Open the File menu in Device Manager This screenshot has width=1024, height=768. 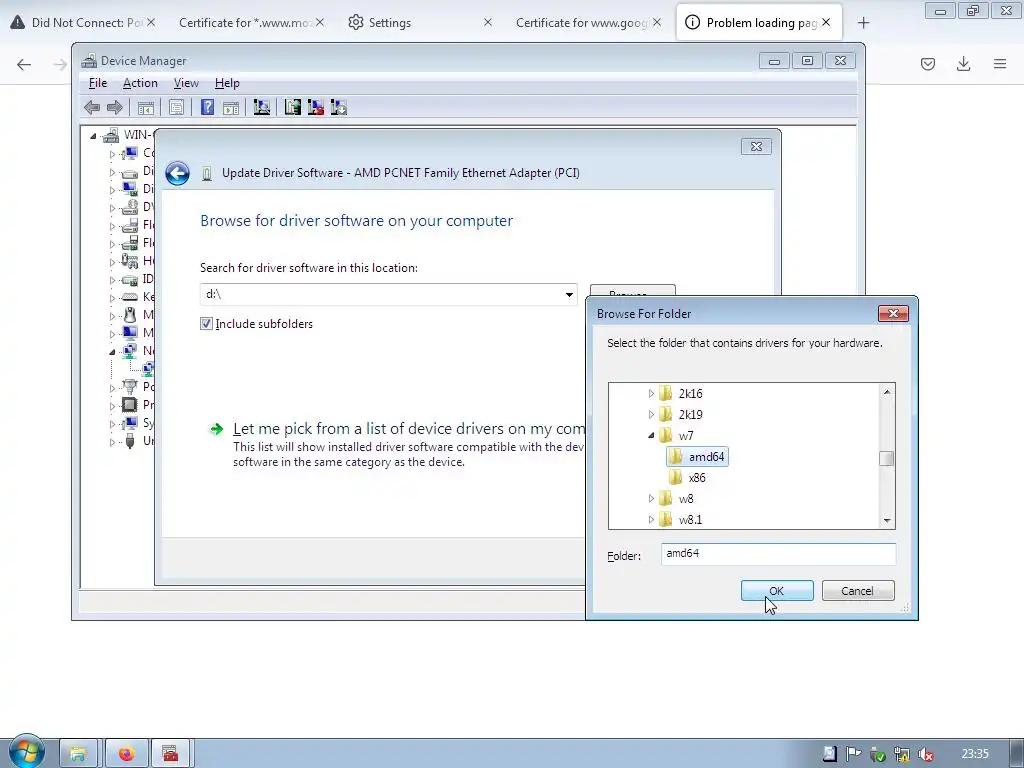(98, 83)
